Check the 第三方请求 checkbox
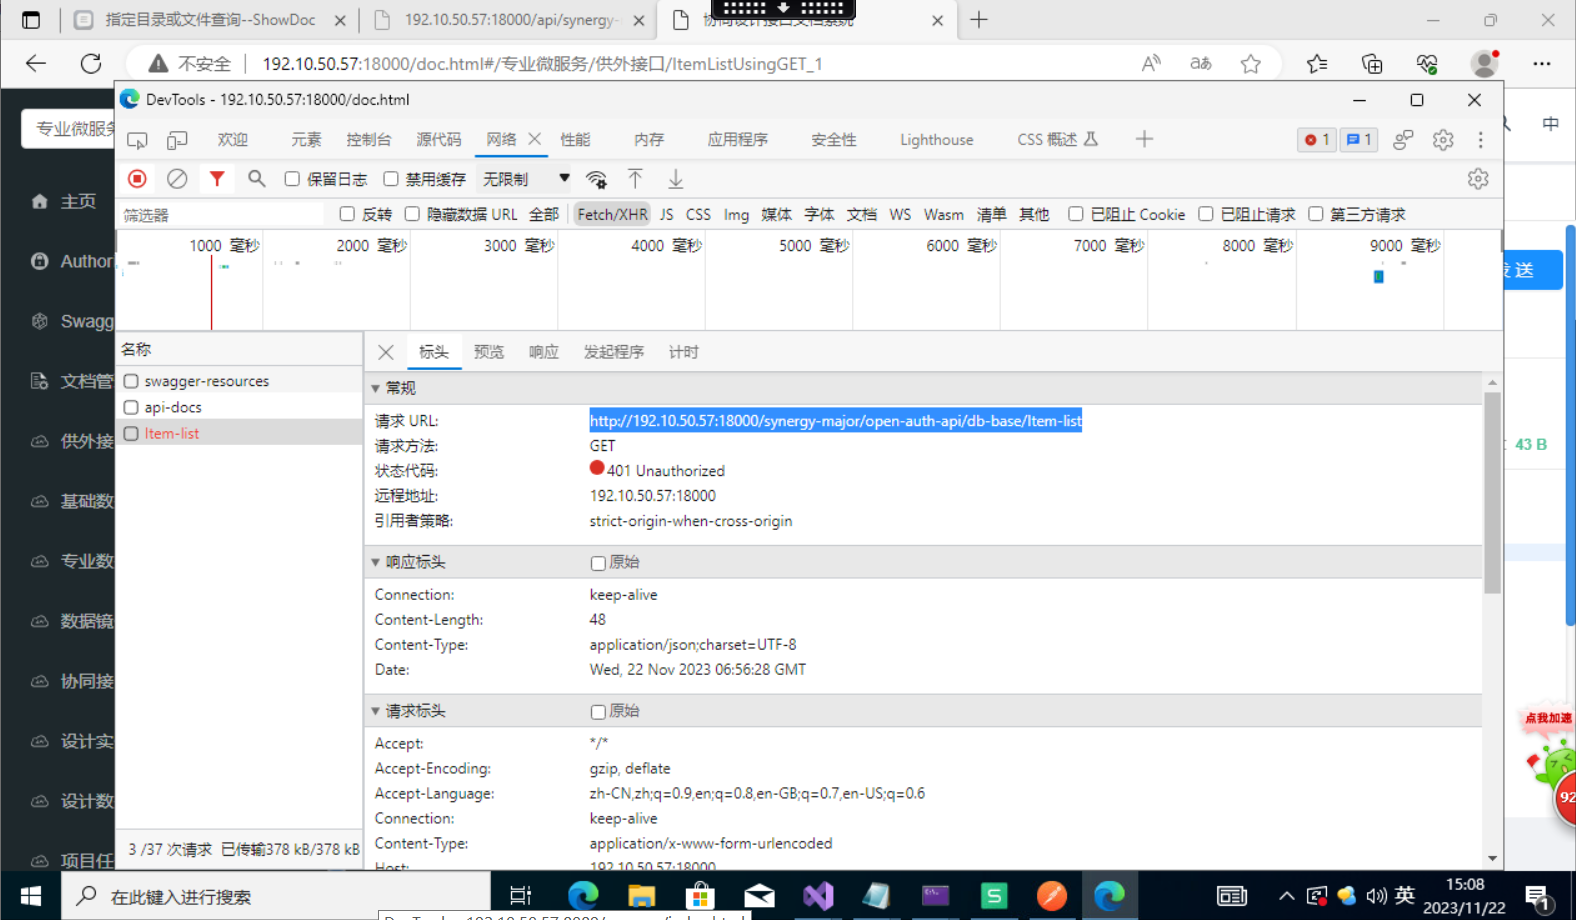 (1316, 214)
